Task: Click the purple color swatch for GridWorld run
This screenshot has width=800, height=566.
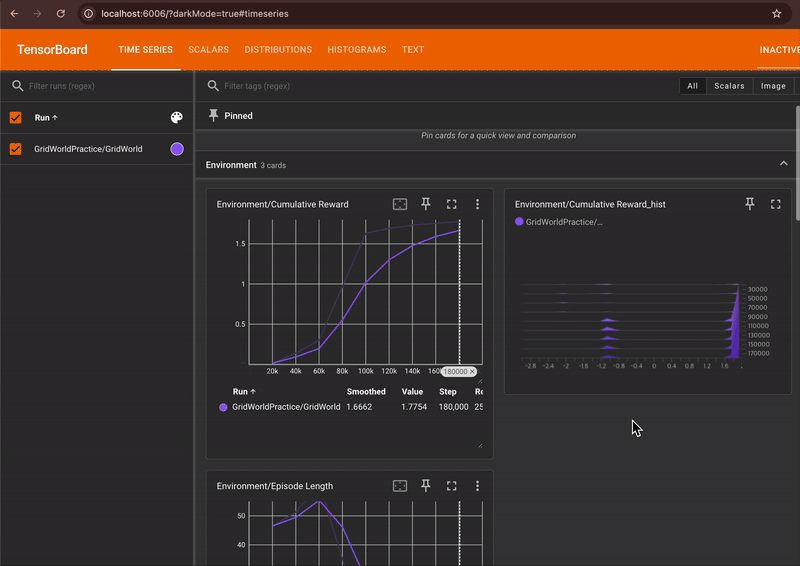Action: [x=177, y=149]
